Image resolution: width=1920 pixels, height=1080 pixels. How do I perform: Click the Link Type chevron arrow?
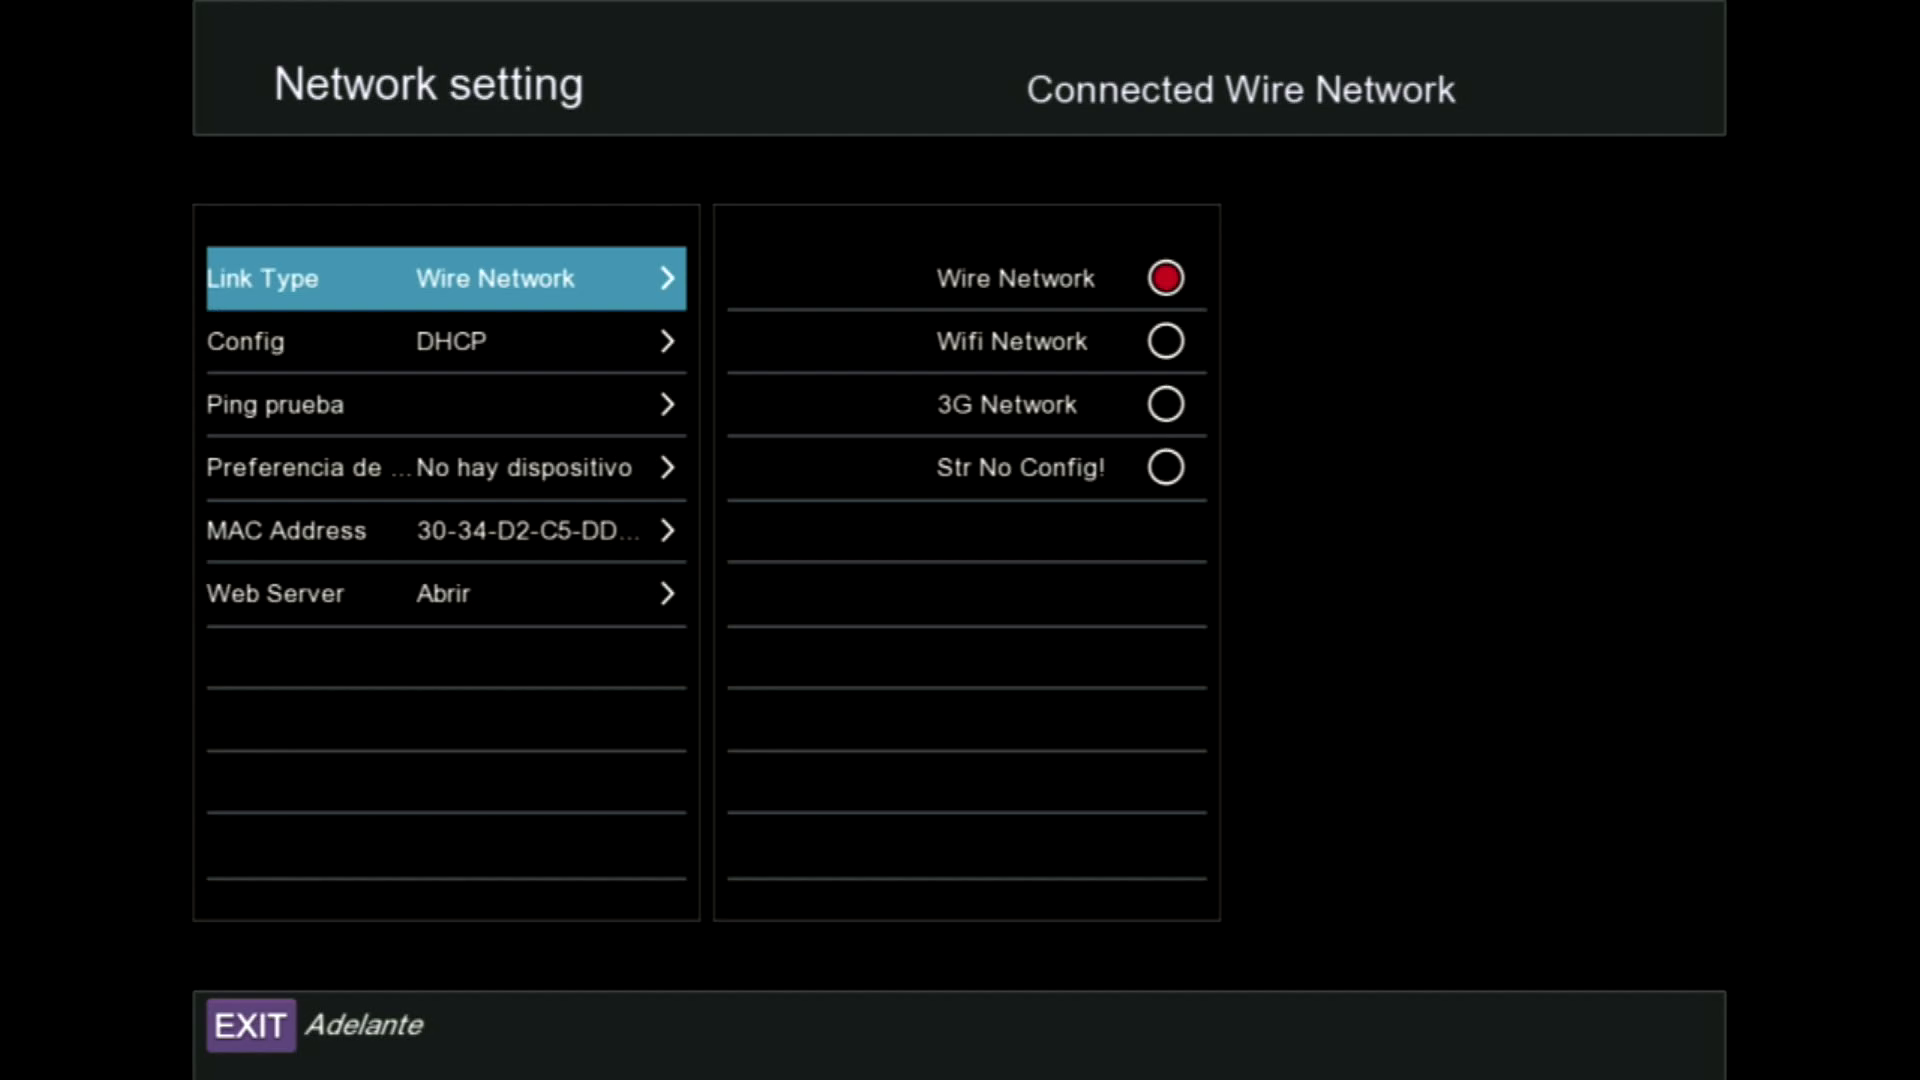tap(667, 279)
